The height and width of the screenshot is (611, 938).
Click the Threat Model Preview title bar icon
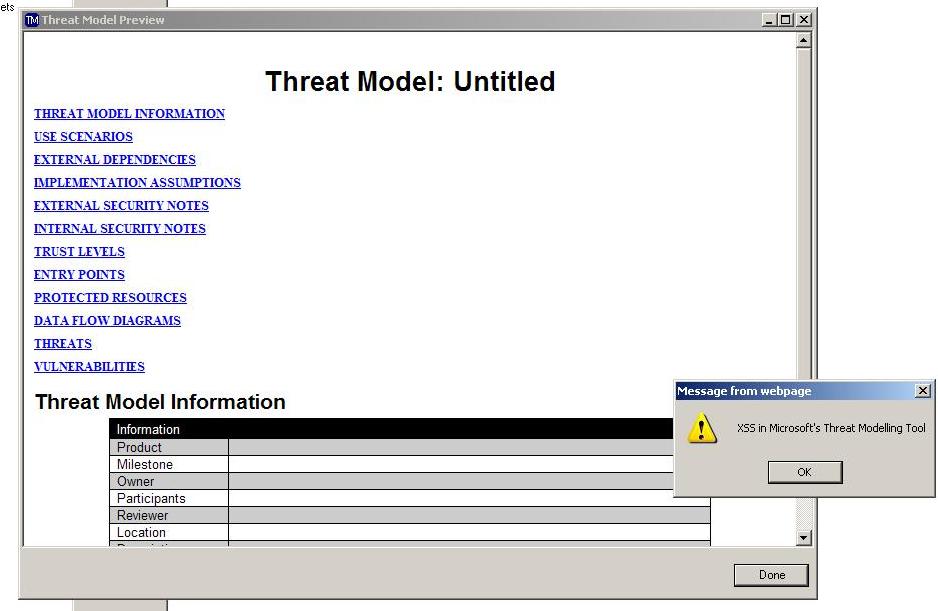32,20
